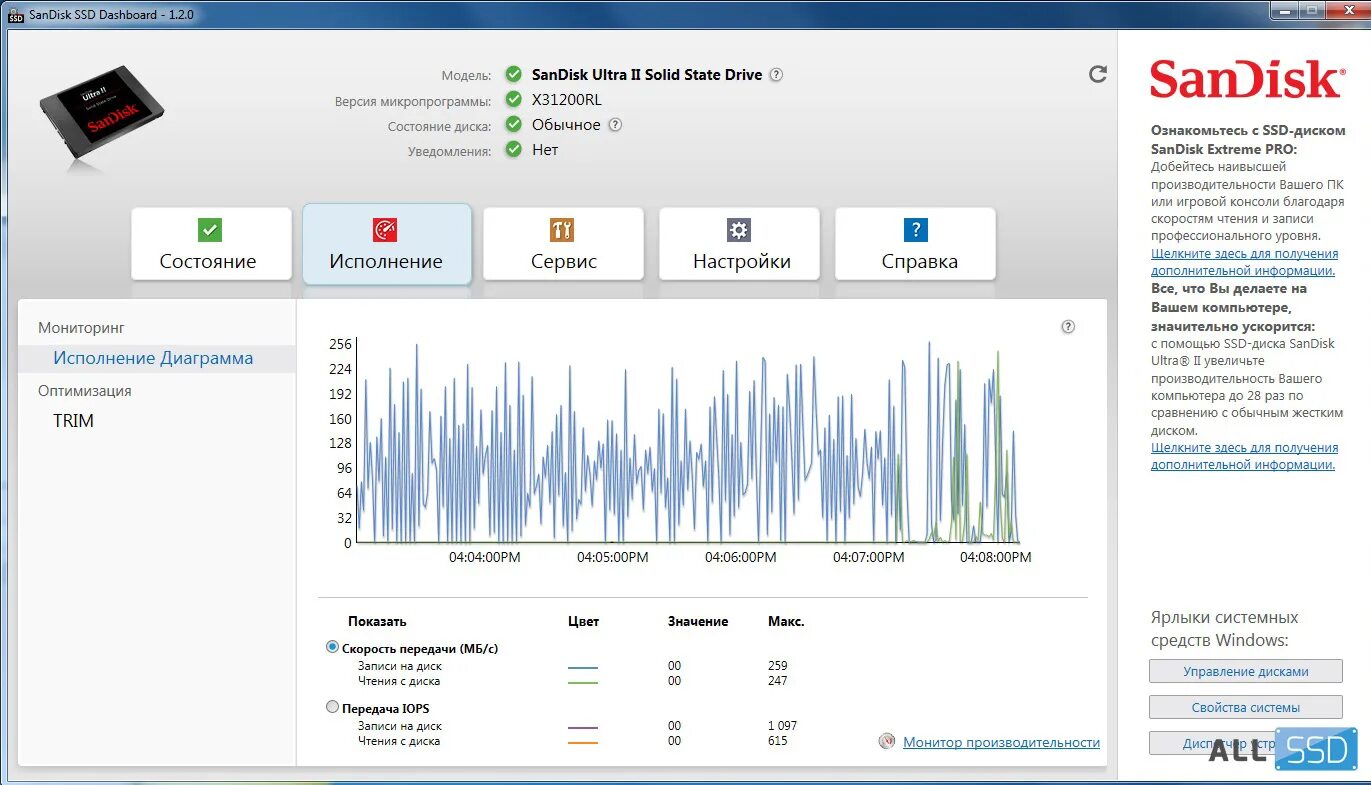Switch to the Исполнение tab
The image size is (1371, 785).
pyautogui.click(x=387, y=244)
